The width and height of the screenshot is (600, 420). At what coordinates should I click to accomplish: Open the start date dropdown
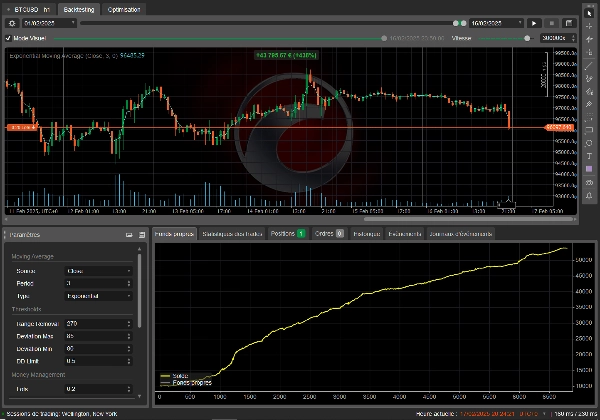coord(49,23)
